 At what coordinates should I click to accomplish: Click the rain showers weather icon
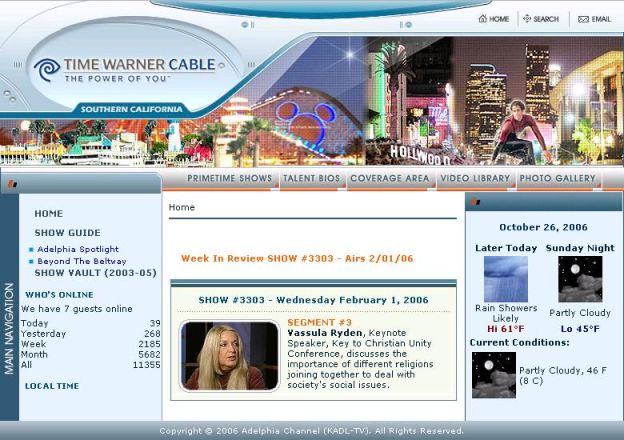tap(505, 279)
